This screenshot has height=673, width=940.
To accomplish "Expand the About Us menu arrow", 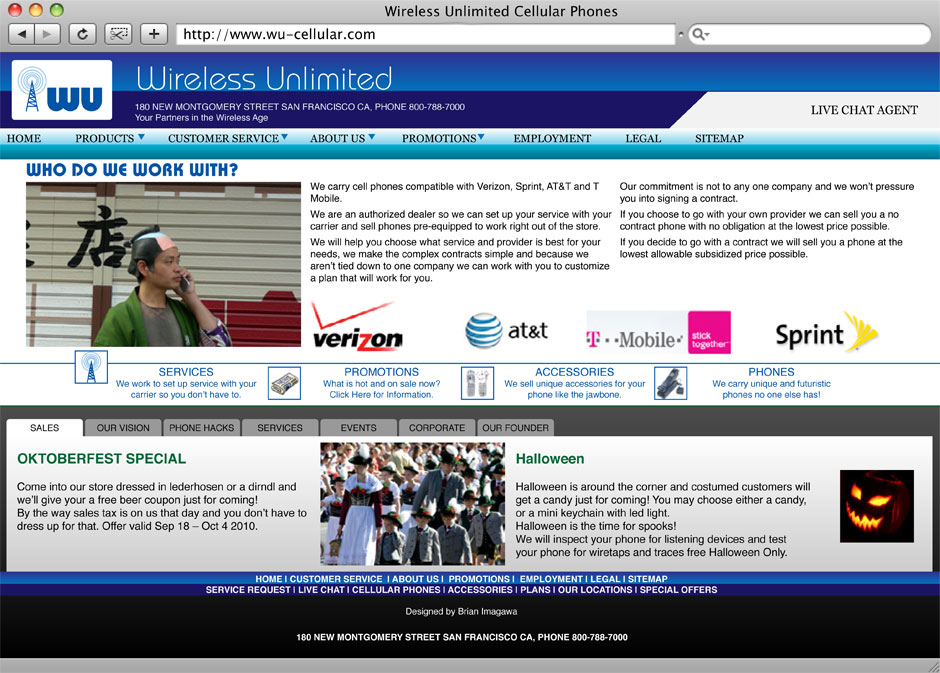I will [372, 137].
